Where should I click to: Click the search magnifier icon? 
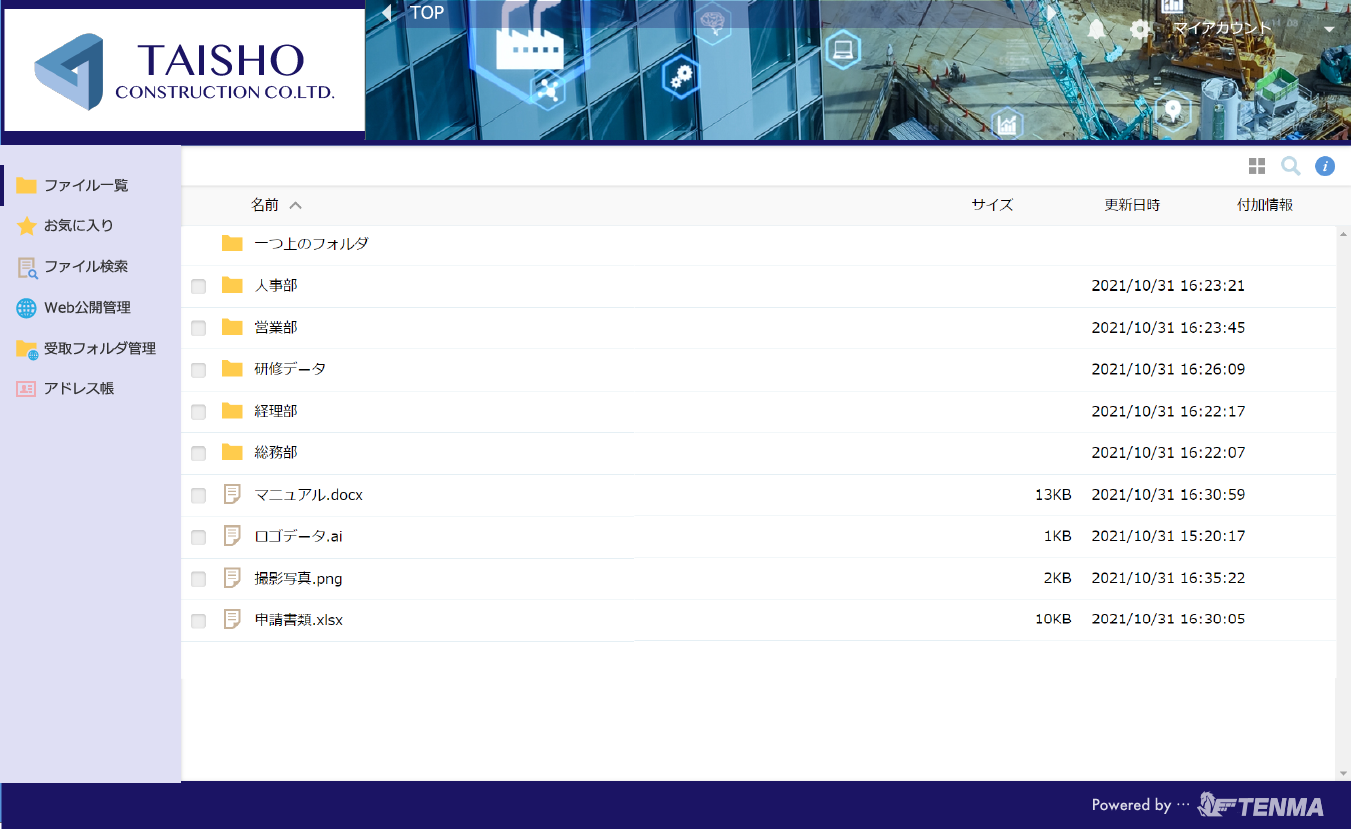tap(1291, 166)
